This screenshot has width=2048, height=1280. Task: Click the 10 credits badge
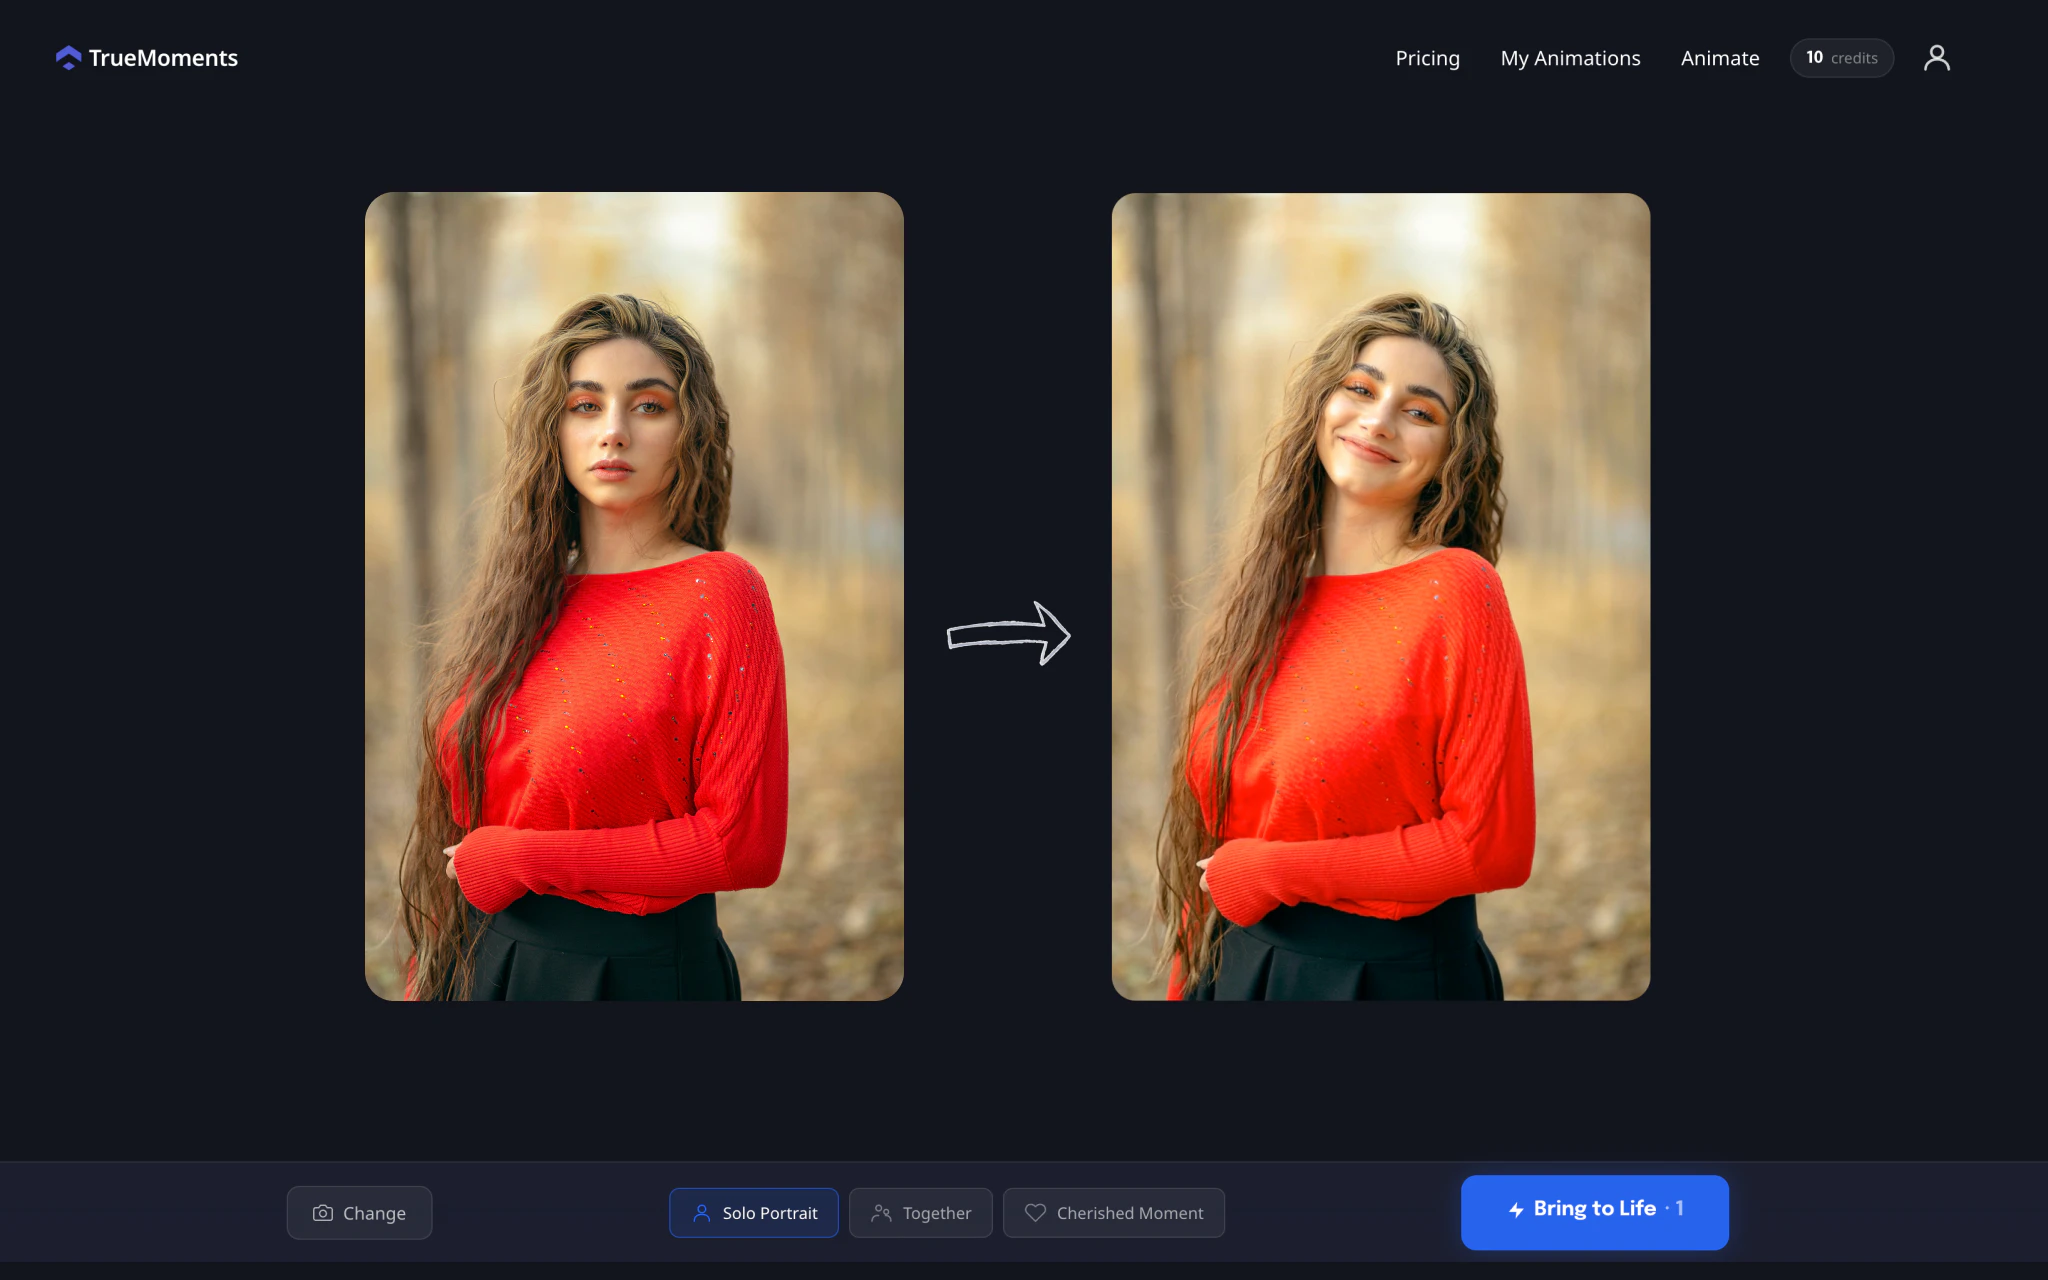[x=1841, y=58]
